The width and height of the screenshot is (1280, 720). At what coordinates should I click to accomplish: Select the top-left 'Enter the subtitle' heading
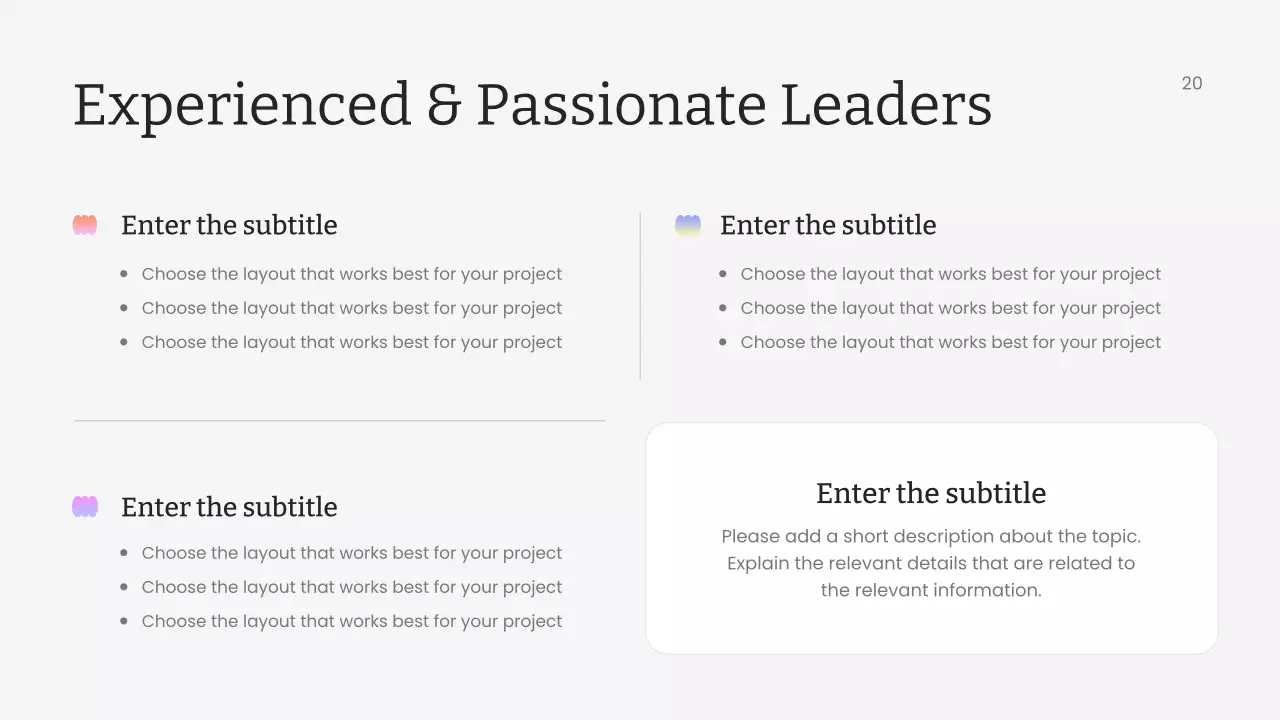pyautogui.click(x=229, y=225)
